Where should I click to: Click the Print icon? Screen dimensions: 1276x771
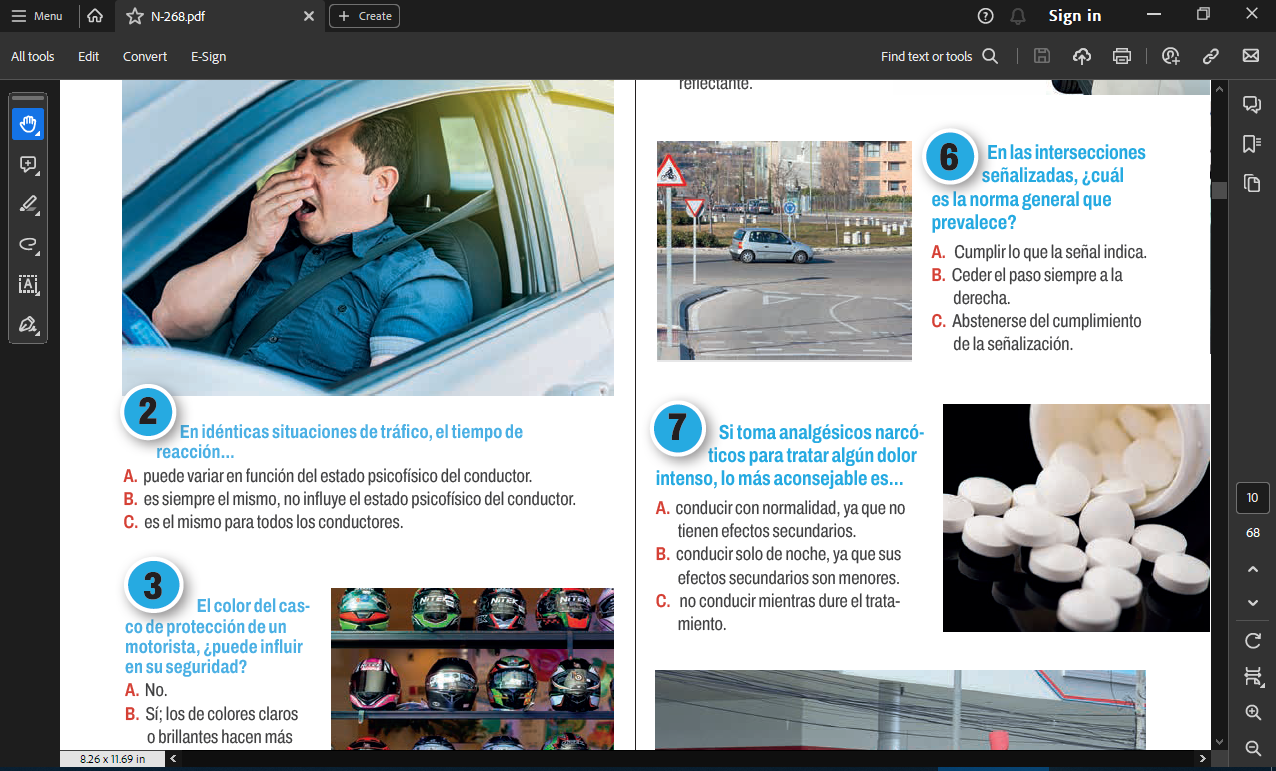click(1122, 56)
